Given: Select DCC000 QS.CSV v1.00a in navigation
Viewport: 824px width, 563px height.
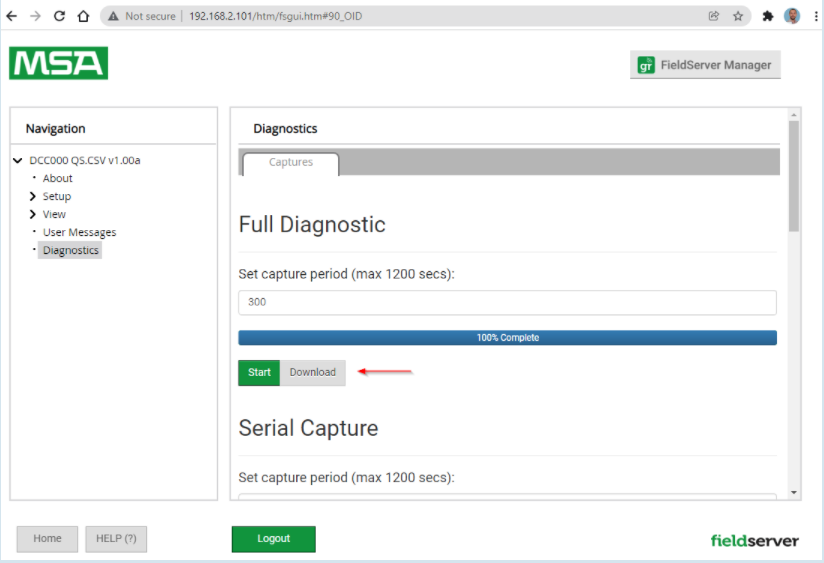Looking at the screenshot, I should pos(85,160).
